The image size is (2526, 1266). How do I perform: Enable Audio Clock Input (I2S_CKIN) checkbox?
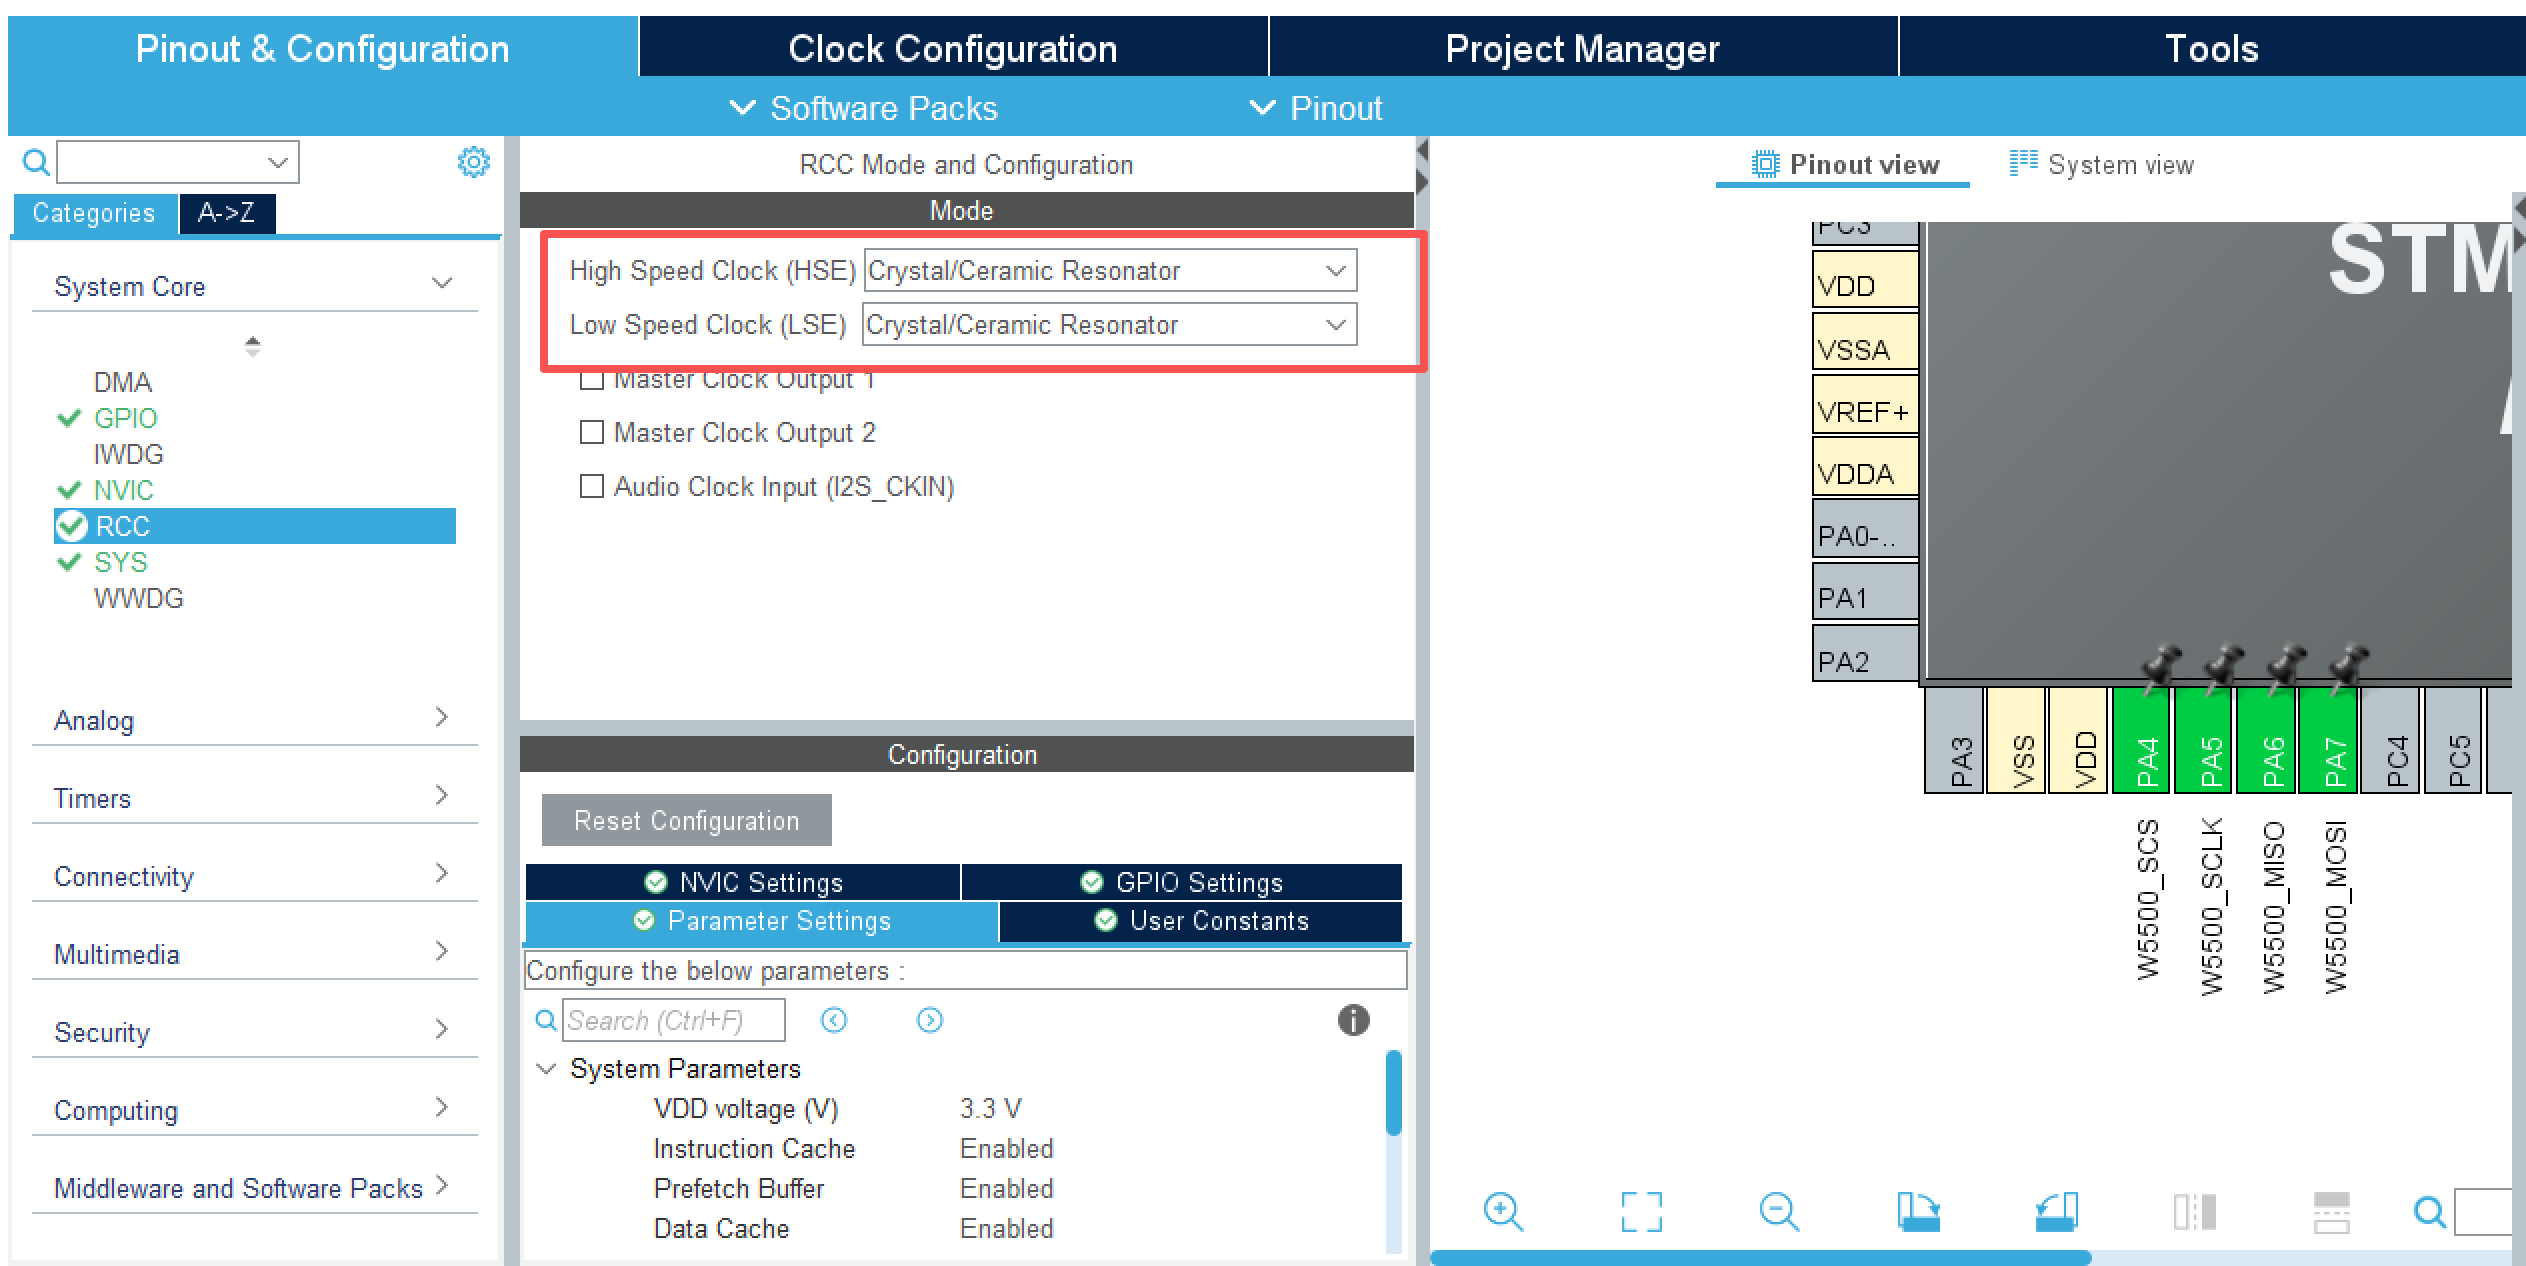[x=592, y=486]
